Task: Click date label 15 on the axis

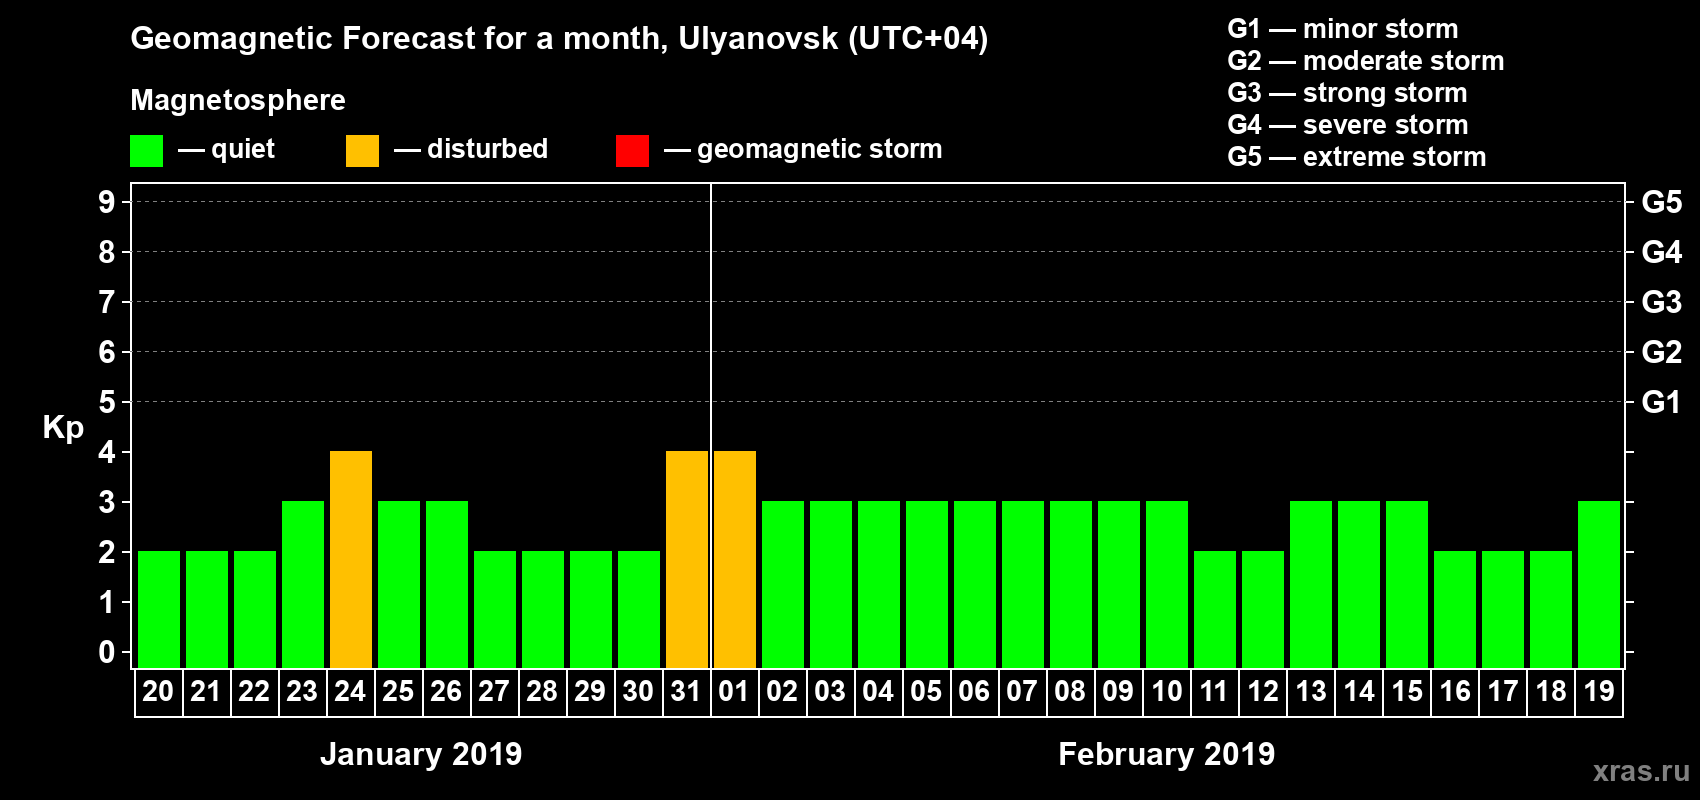Action: [x=1406, y=691]
